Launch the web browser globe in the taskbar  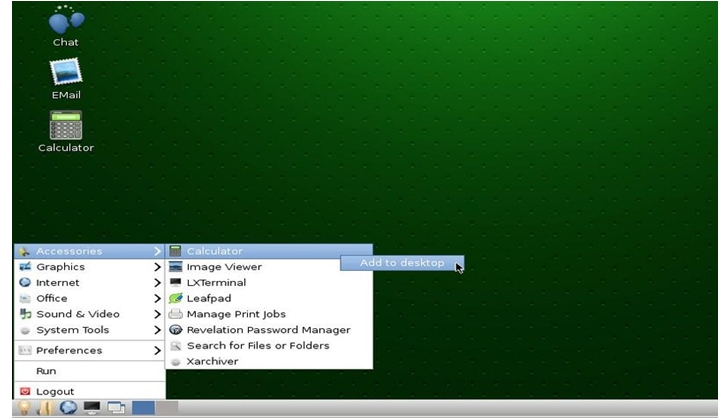point(68,407)
